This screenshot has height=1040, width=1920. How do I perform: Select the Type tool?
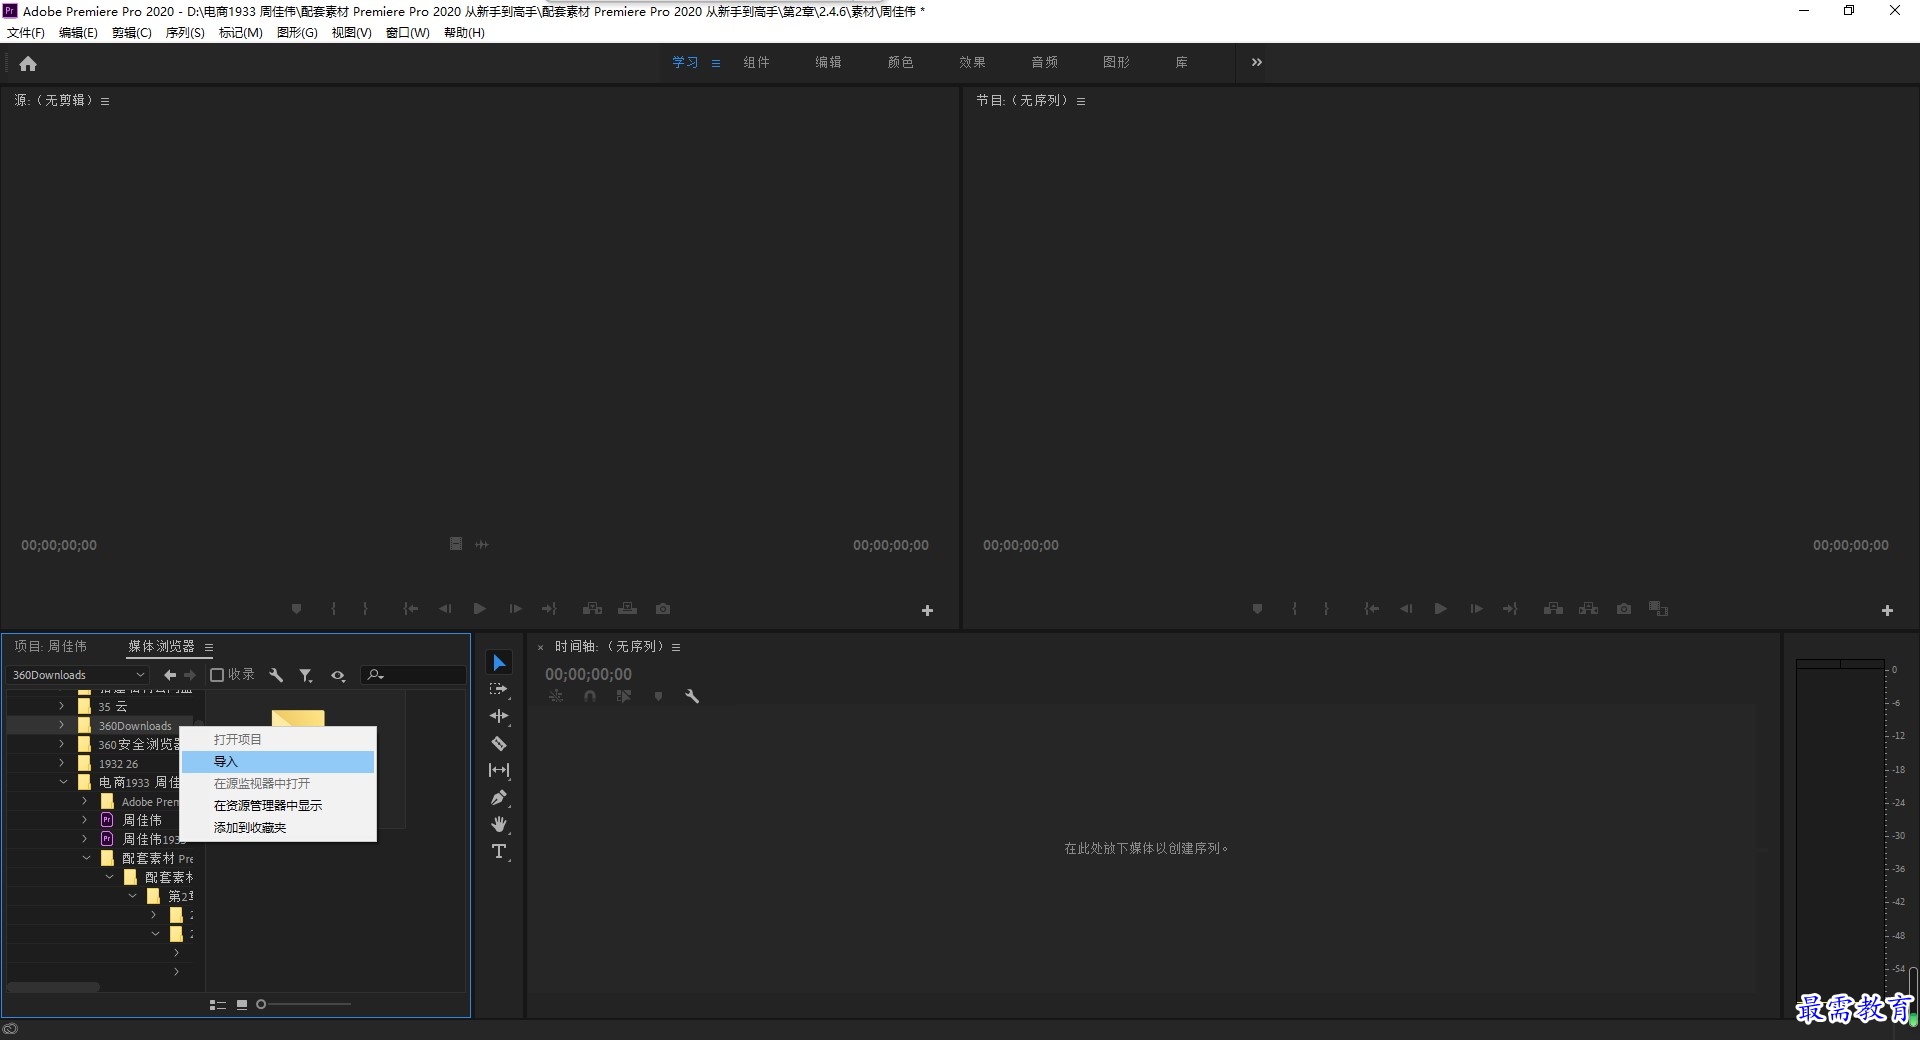coord(499,852)
